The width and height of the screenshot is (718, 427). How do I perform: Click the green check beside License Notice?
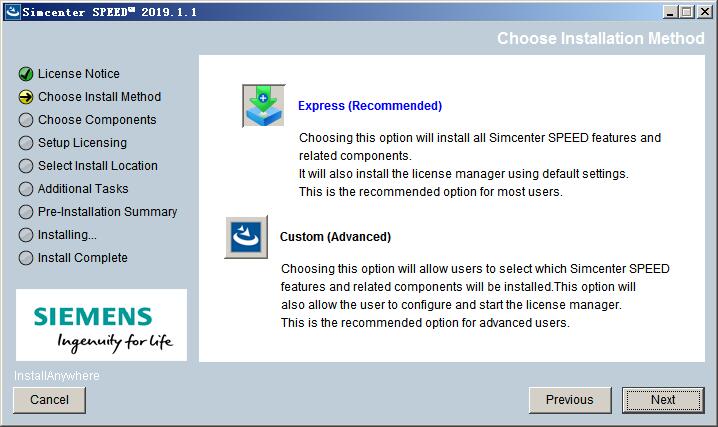(x=26, y=74)
